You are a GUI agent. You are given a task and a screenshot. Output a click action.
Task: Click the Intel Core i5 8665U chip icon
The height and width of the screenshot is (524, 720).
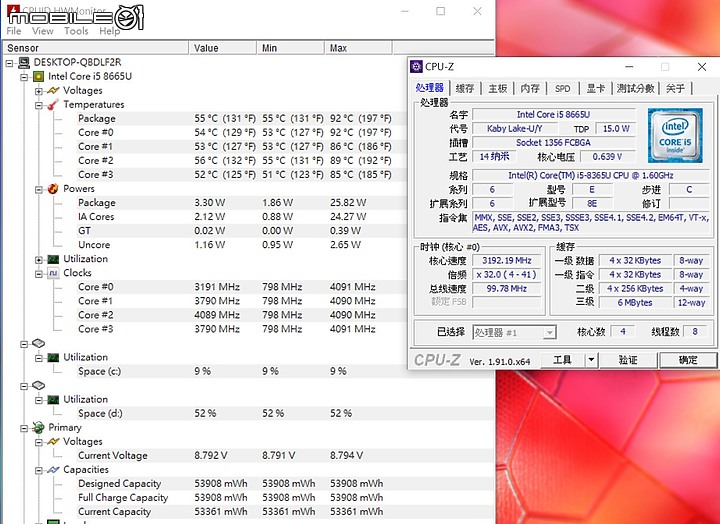tap(39, 76)
